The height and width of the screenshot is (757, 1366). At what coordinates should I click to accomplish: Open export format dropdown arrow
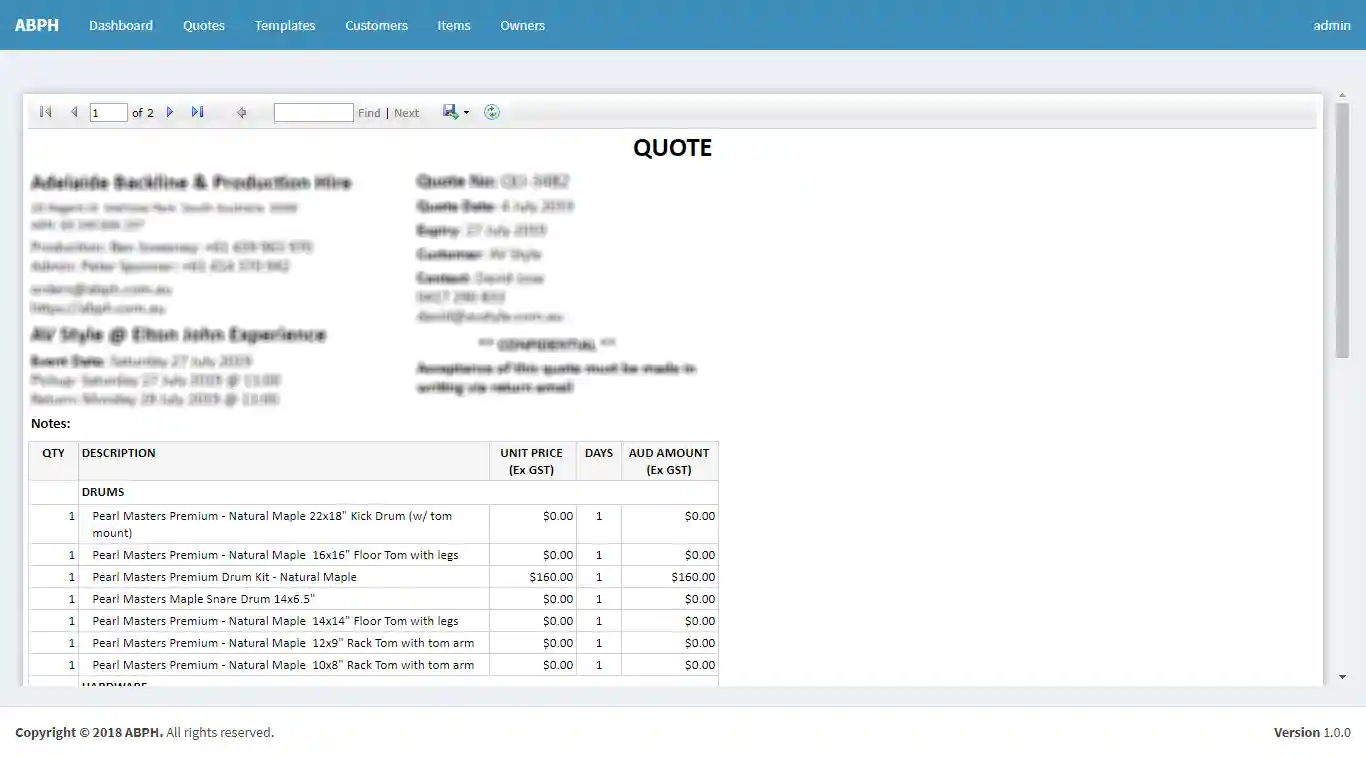click(x=466, y=113)
